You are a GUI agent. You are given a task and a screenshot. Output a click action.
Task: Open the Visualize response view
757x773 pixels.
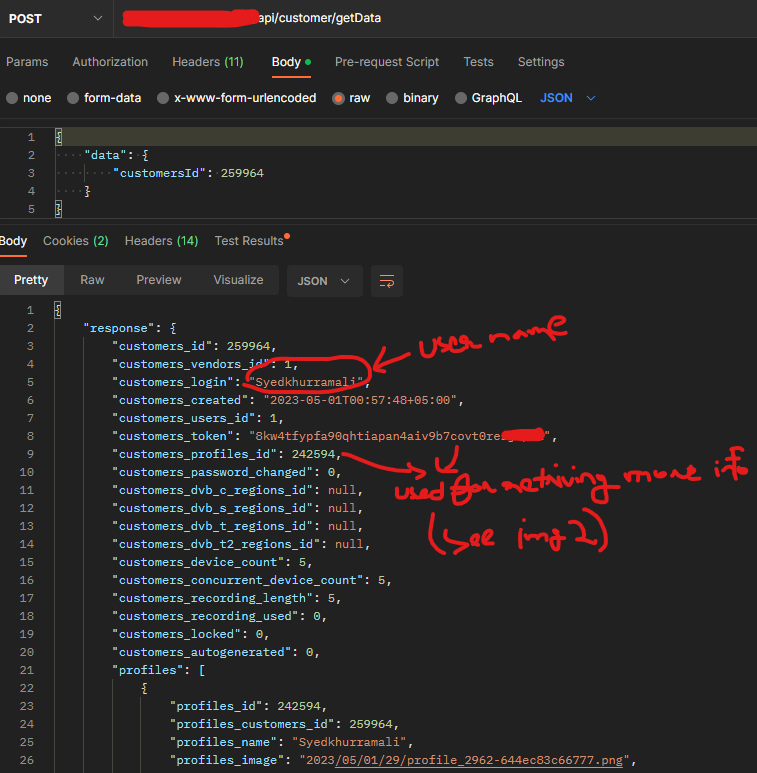click(238, 280)
